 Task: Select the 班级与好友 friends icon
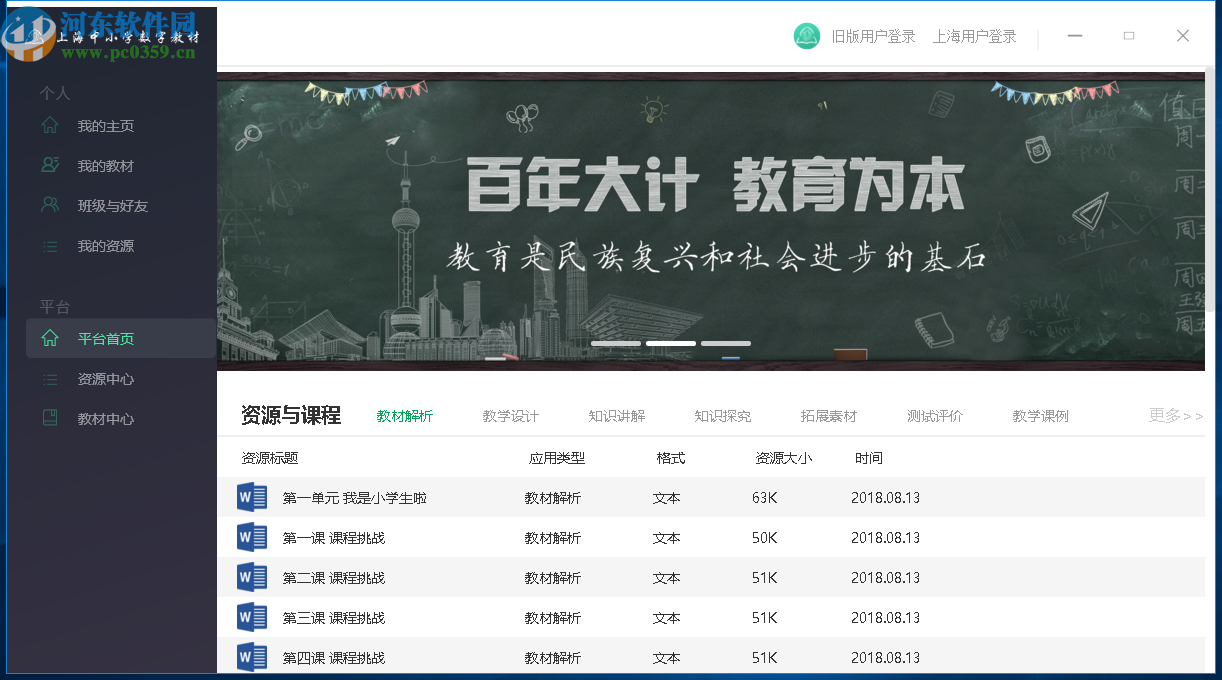[x=50, y=205]
